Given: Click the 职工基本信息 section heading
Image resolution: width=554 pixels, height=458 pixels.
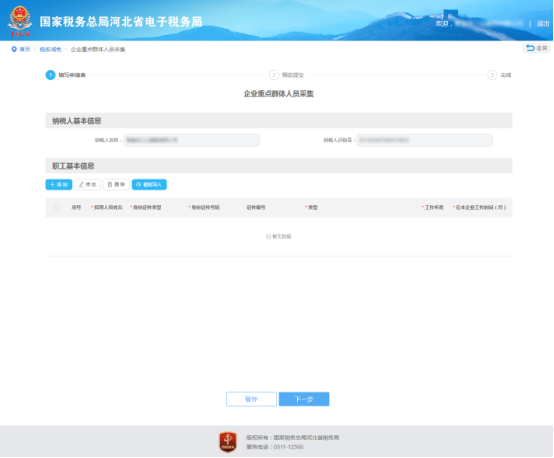Looking at the screenshot, I should coord(73,166).
